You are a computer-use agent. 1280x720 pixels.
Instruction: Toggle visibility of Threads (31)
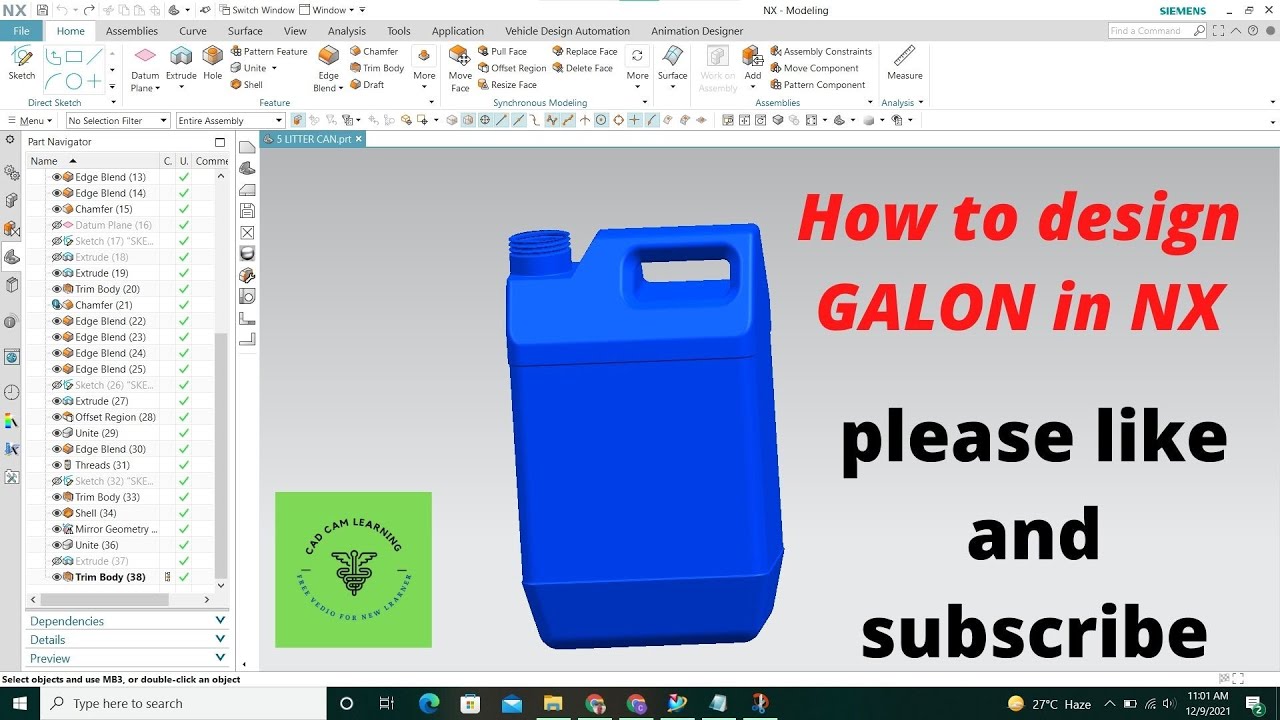point(56,465)
